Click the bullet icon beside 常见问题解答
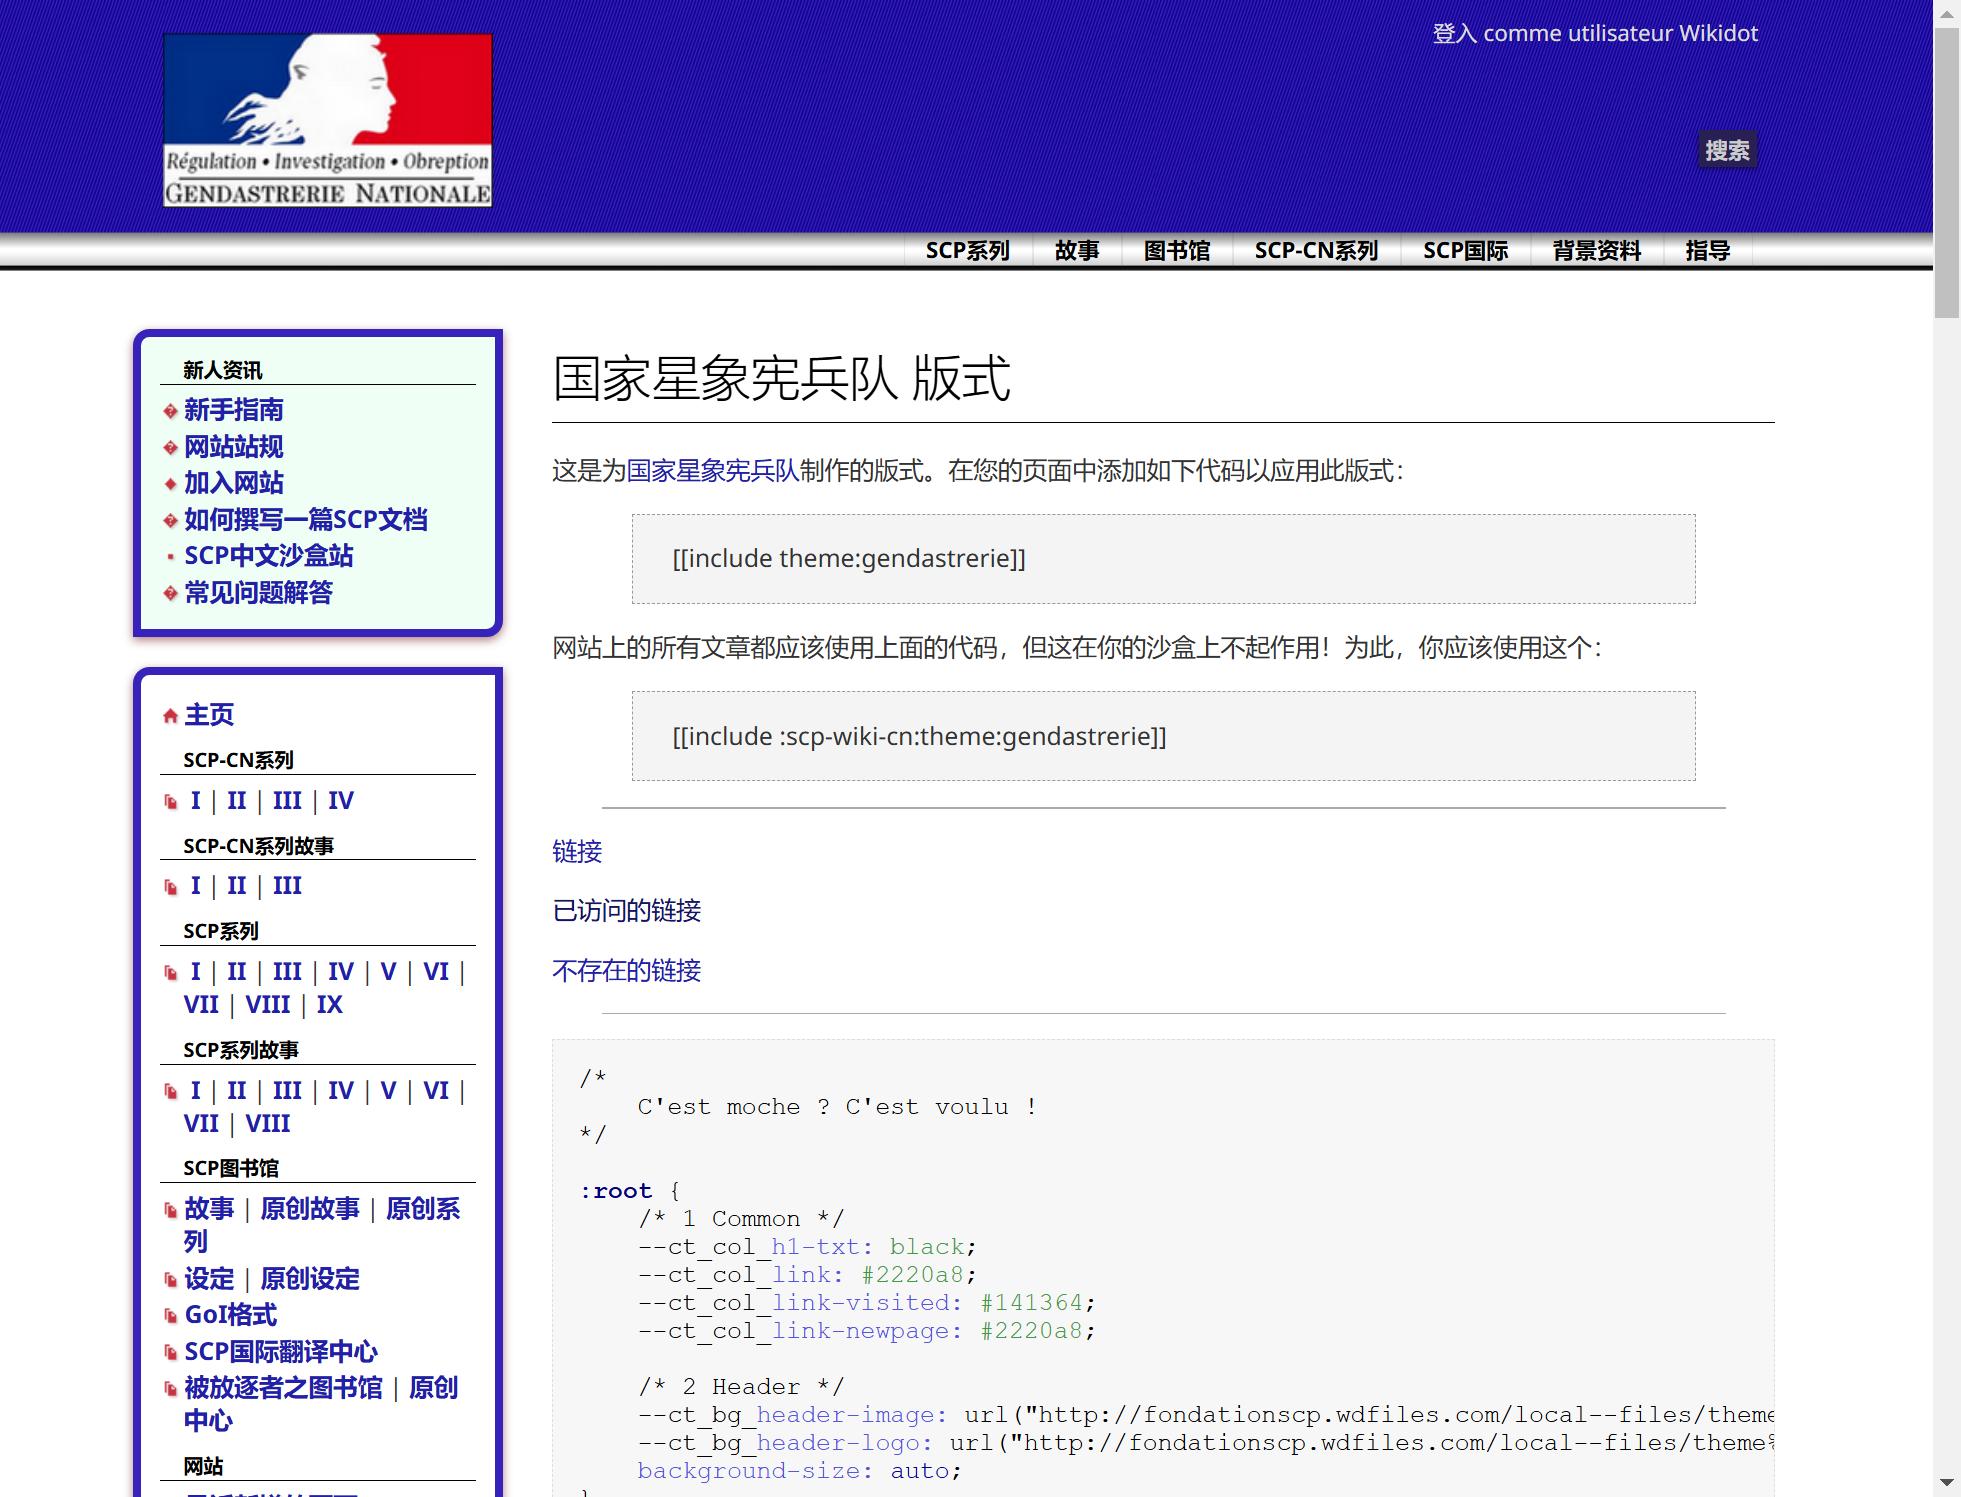 pos(170,594)
